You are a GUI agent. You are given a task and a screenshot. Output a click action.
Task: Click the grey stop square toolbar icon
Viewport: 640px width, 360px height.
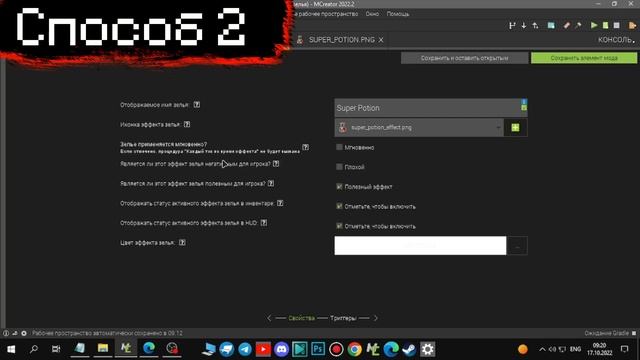point(617,25)
